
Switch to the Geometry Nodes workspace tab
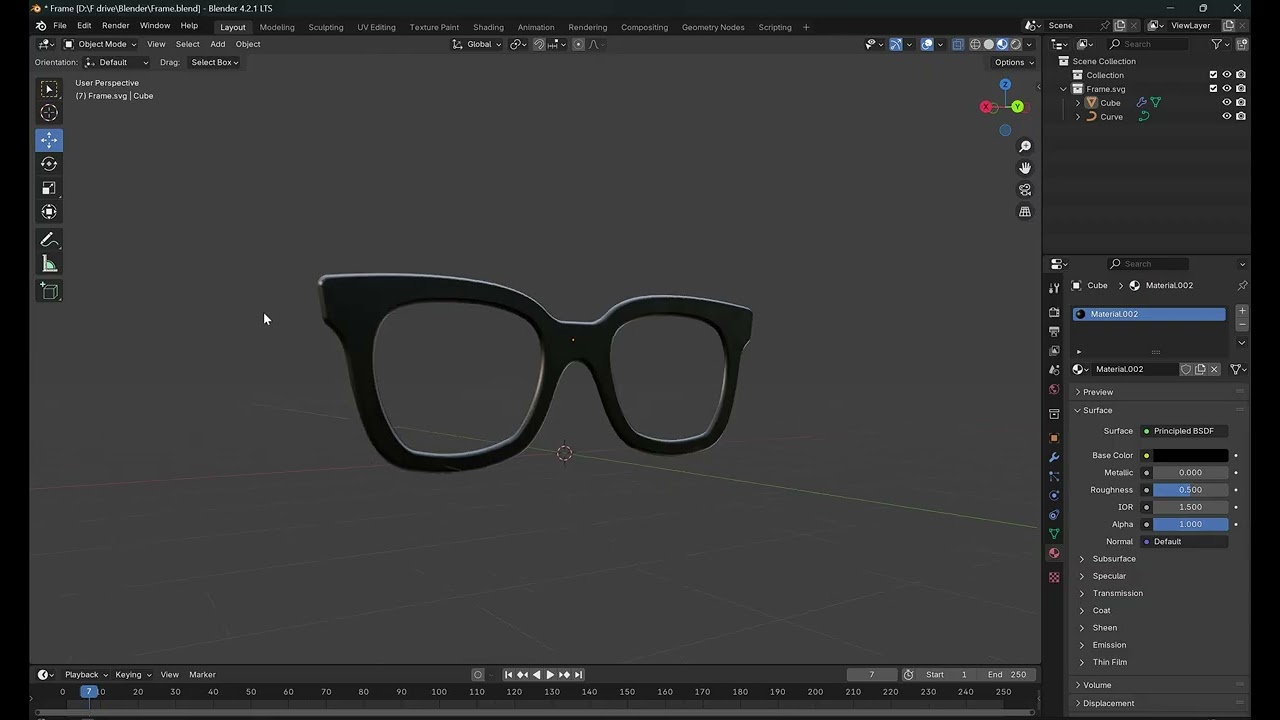click(713, 27)
